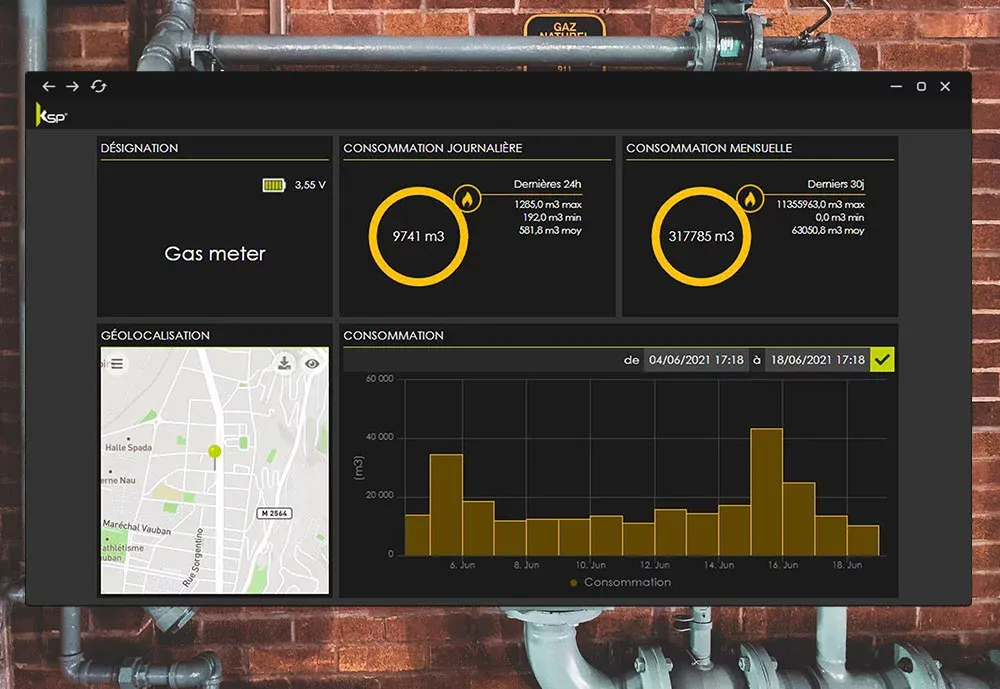
Task: Open the end date picker 18/06/2021 17:18
Action: 816,360
